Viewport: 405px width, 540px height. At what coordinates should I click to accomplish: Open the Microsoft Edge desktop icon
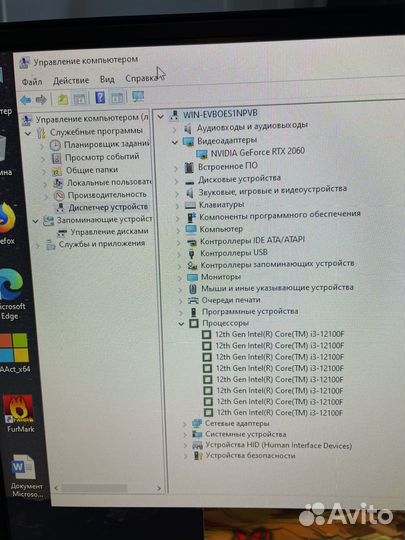[12, 294]
